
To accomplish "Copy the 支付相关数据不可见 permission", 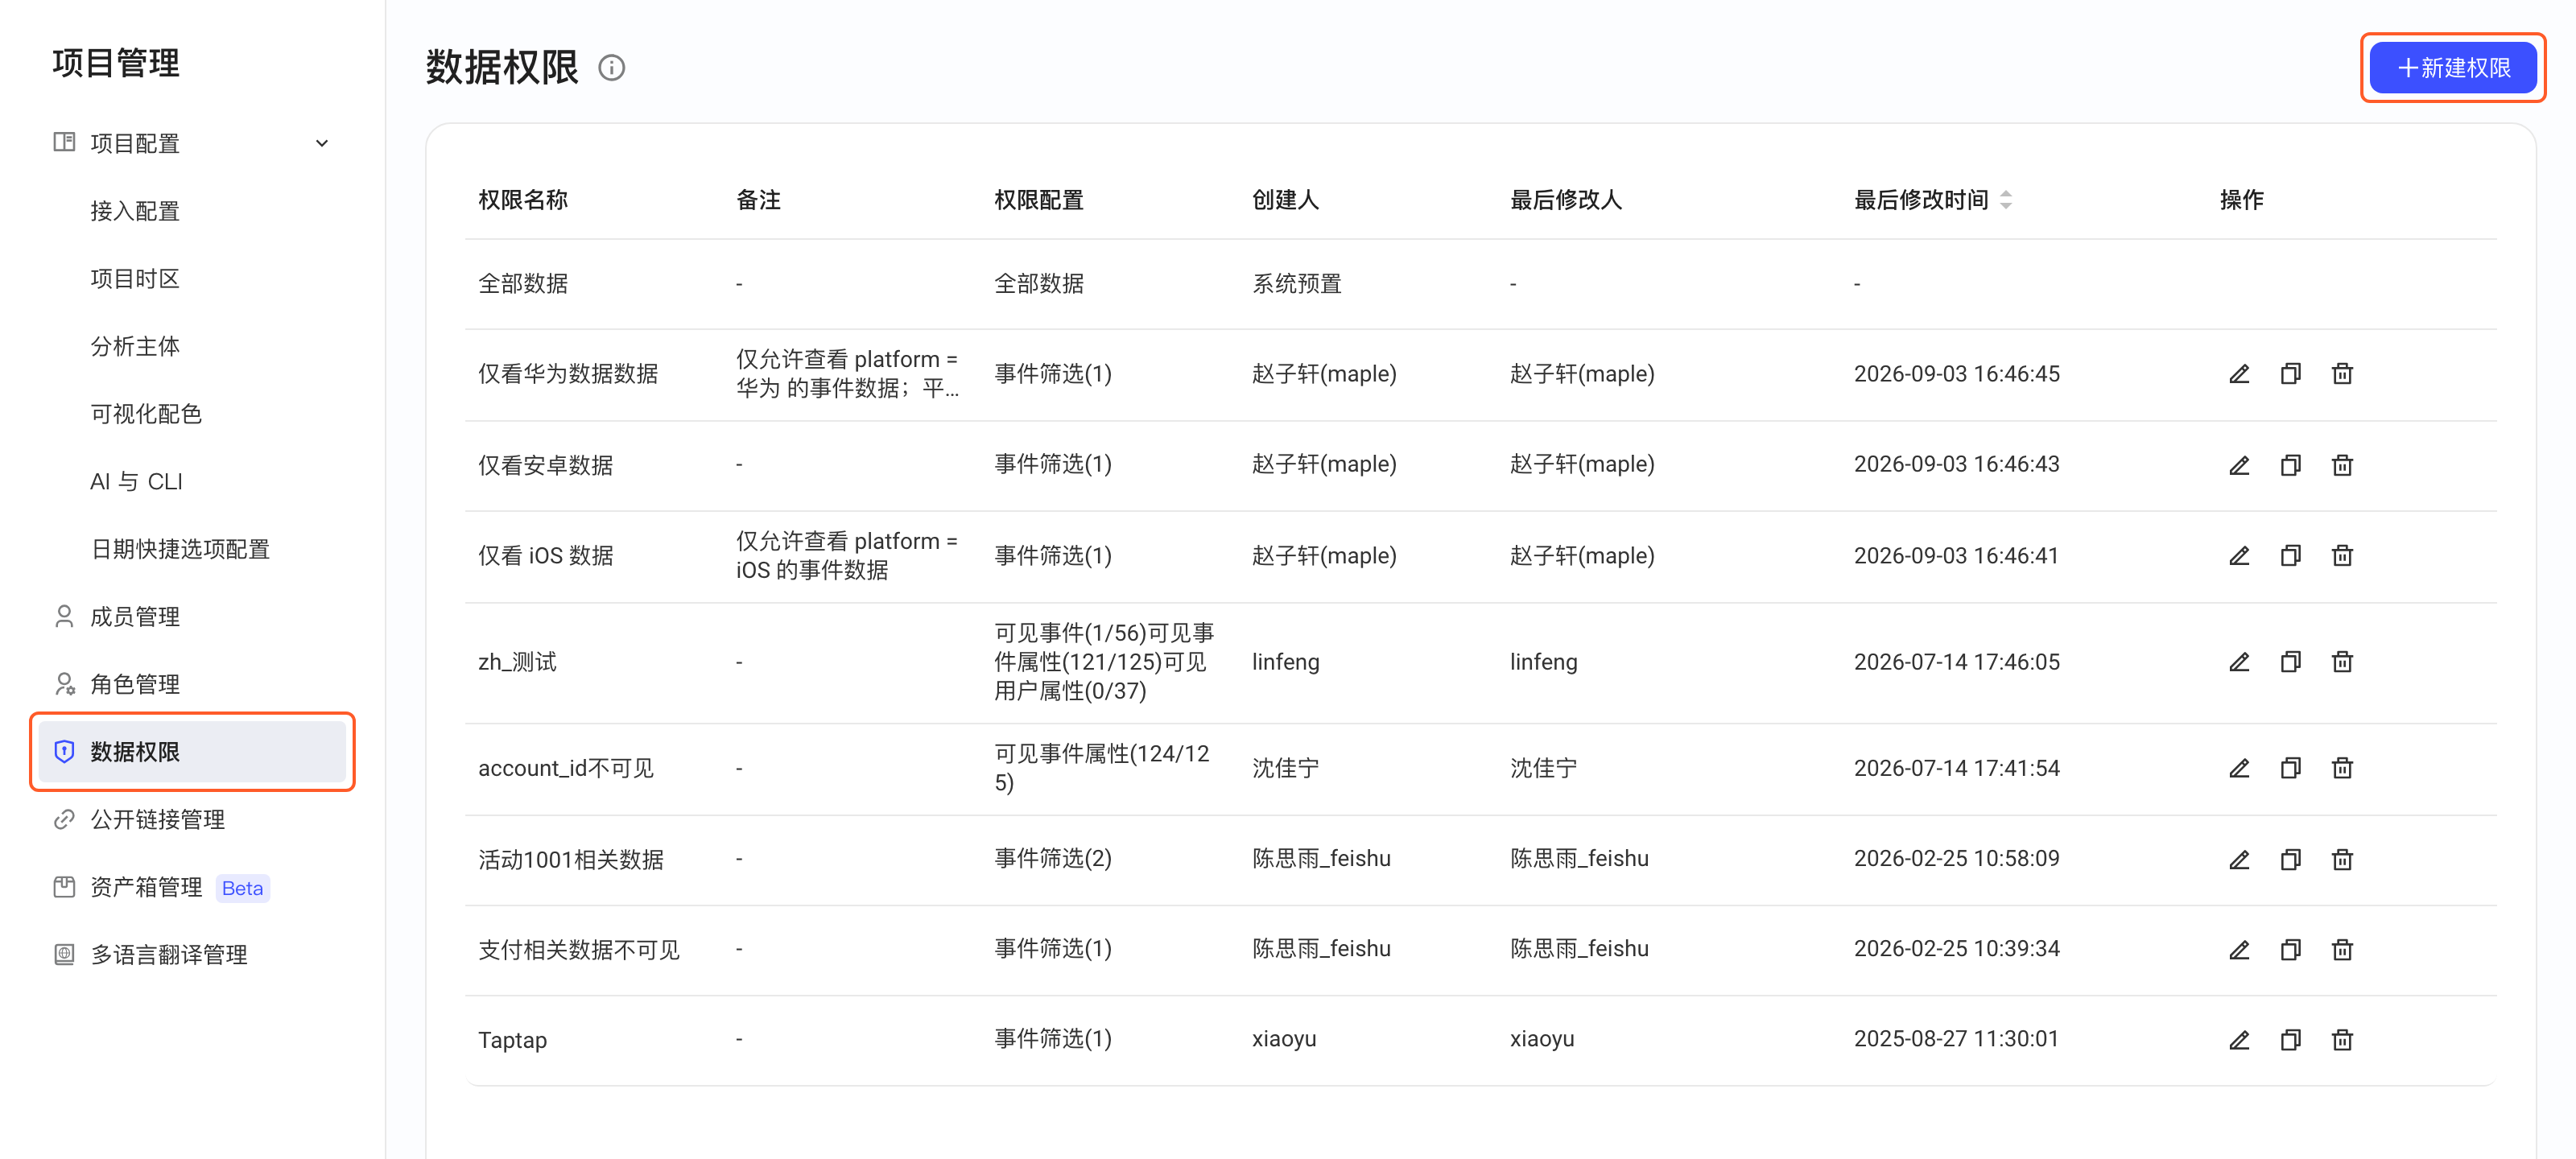I will point(2290,949).
